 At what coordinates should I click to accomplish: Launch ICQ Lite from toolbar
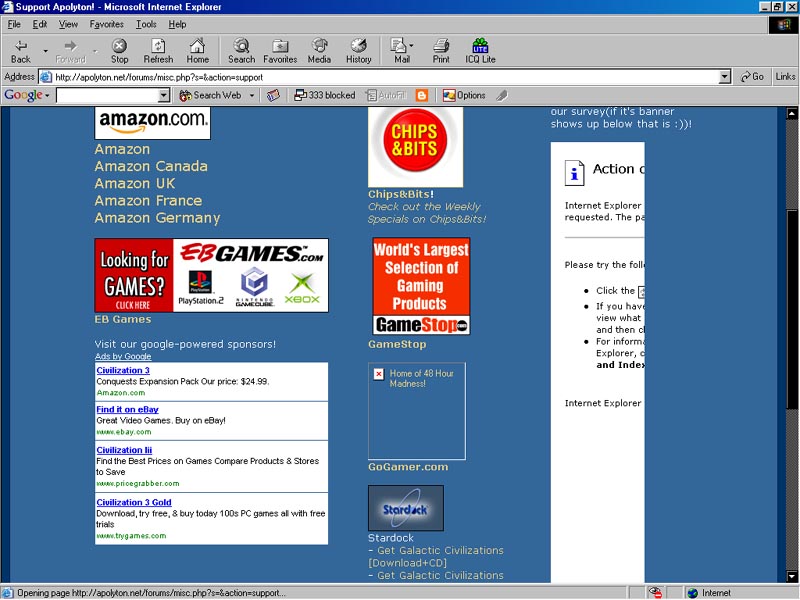[x=480, y=51]
